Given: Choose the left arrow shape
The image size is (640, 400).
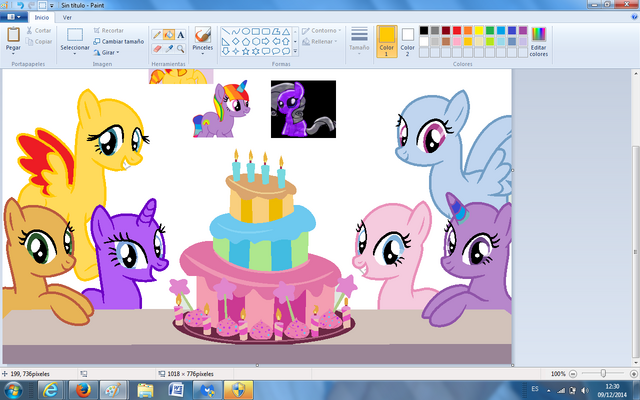Looking at the screenshot, I should 276,41.
